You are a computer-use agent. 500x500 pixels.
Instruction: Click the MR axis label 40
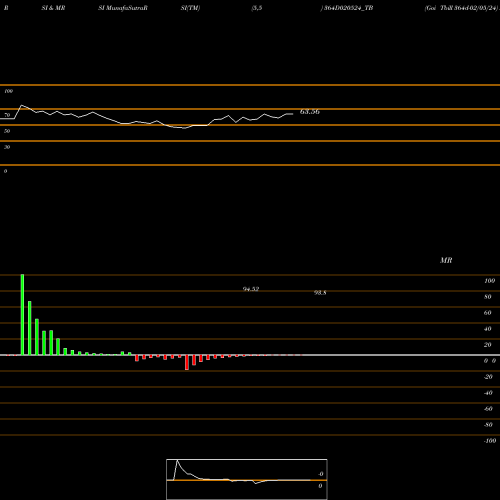coord(488,329)
